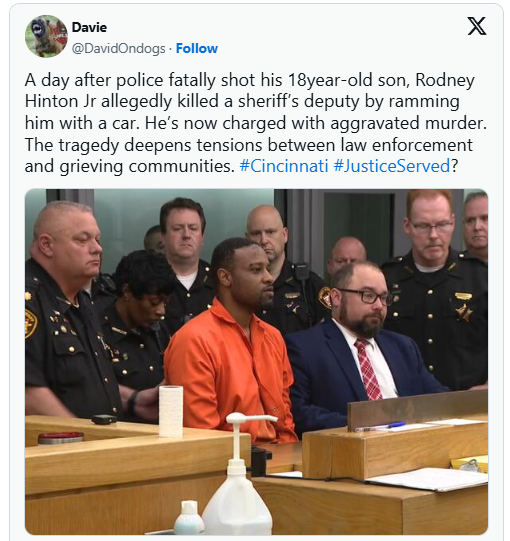510x541 pixels.
Task: Expand the courtroom photo attachment
Action: 256,362
